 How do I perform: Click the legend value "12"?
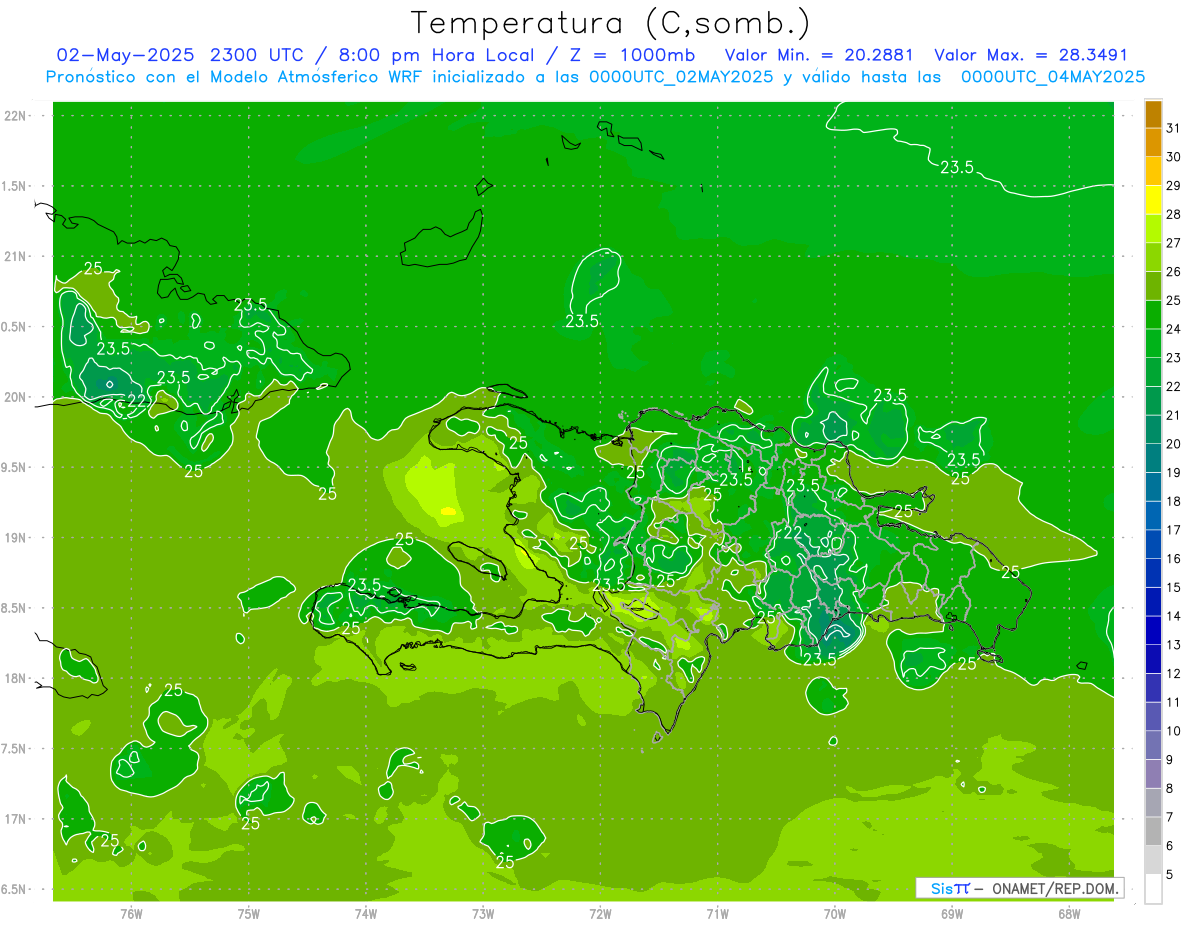point(1174,674)
